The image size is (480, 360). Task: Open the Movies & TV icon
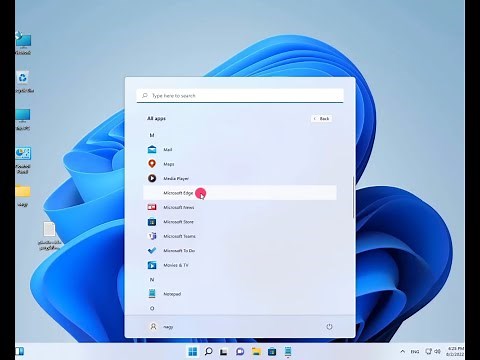(152, 265)
